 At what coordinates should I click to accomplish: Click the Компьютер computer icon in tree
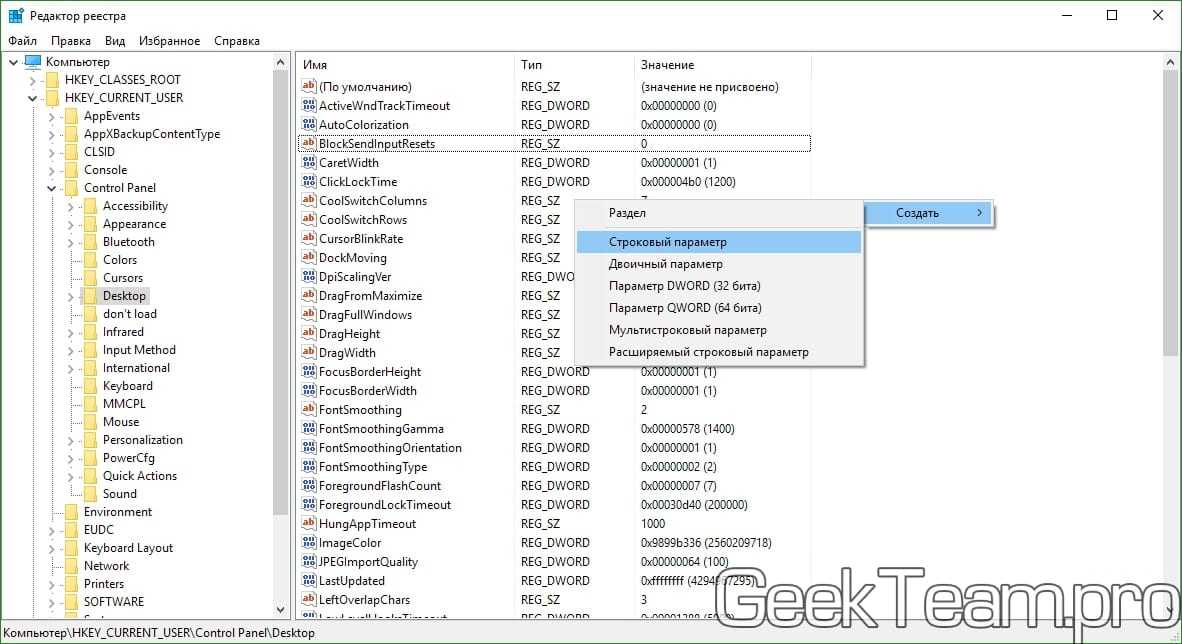coord(32,61)
